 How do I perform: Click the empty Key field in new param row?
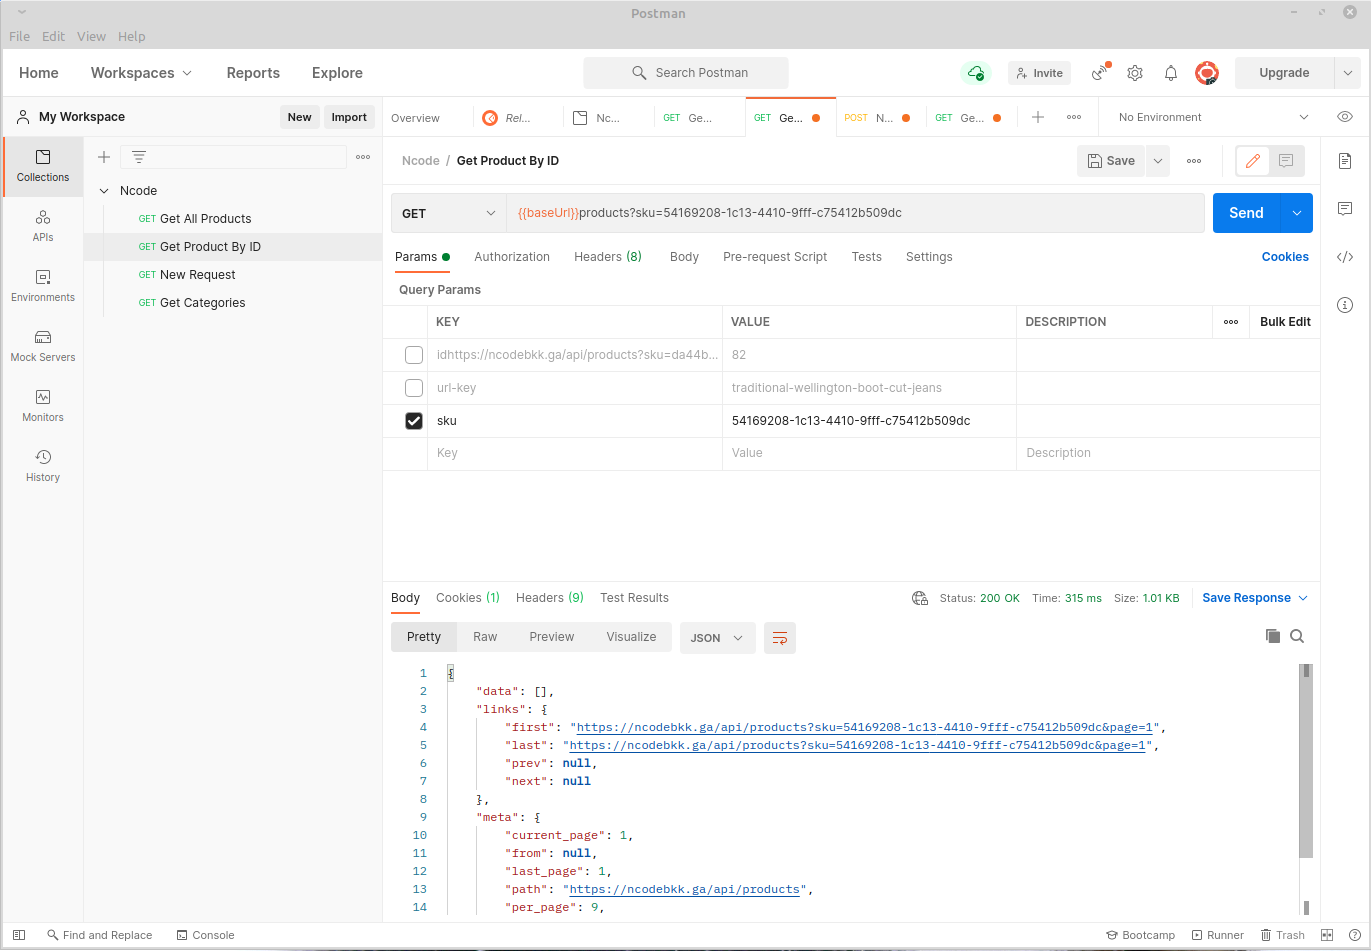click(575, 453)
